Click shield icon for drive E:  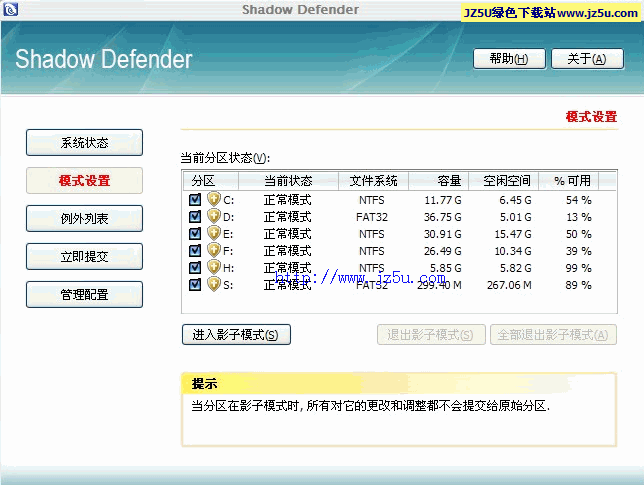[214, 233]
